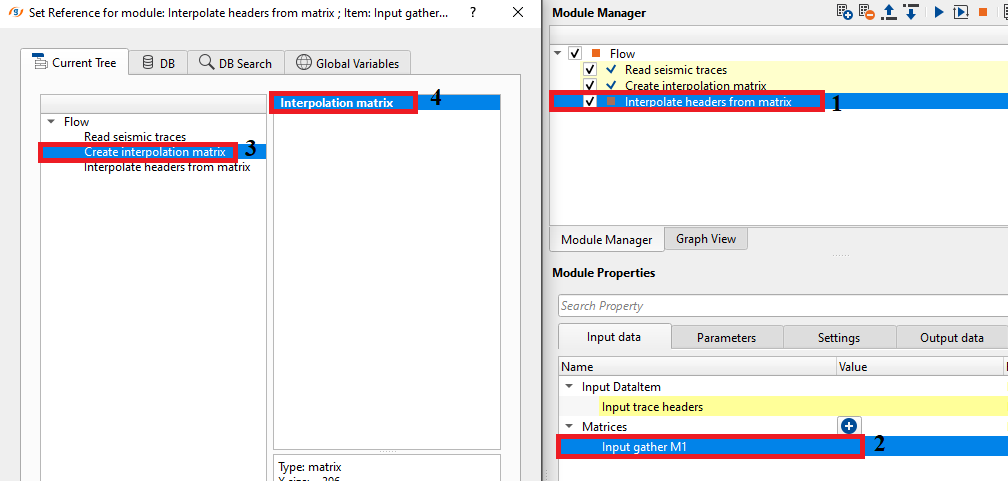Move module down in the flow

pyautogui.click(x=910, y=12)
